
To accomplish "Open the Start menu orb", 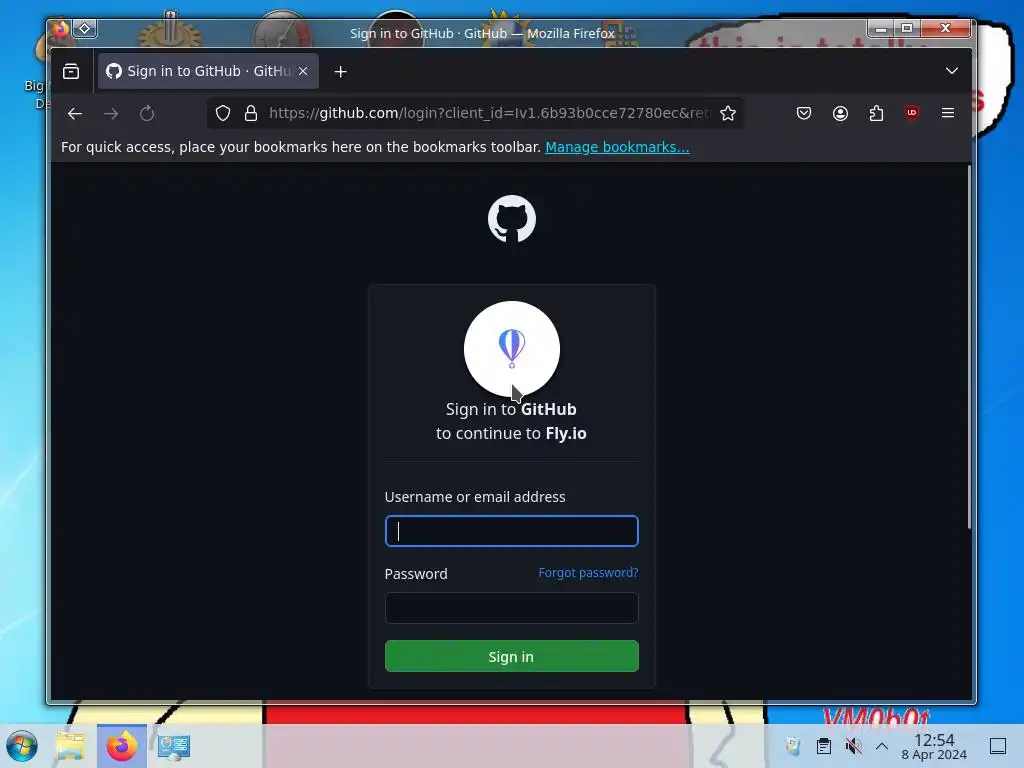I will click(22, 746).
